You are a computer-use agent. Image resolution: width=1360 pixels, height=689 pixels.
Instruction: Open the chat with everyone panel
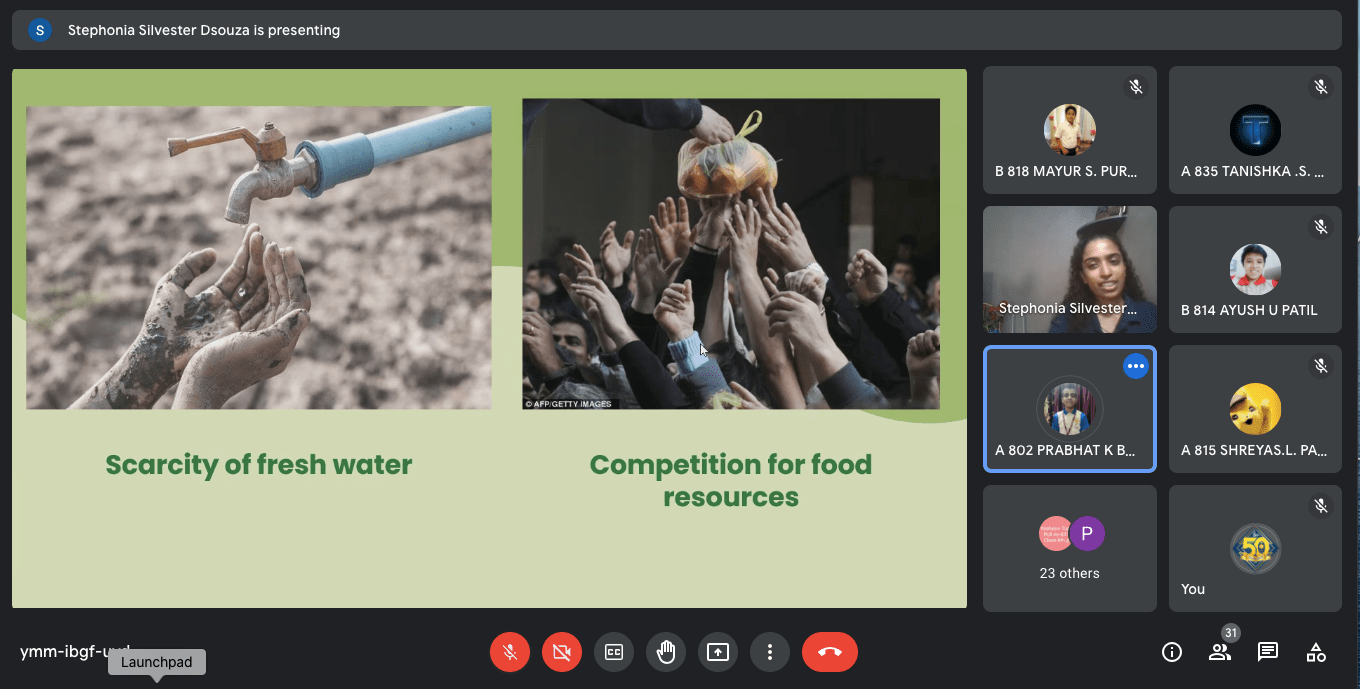click(1268, 652)
